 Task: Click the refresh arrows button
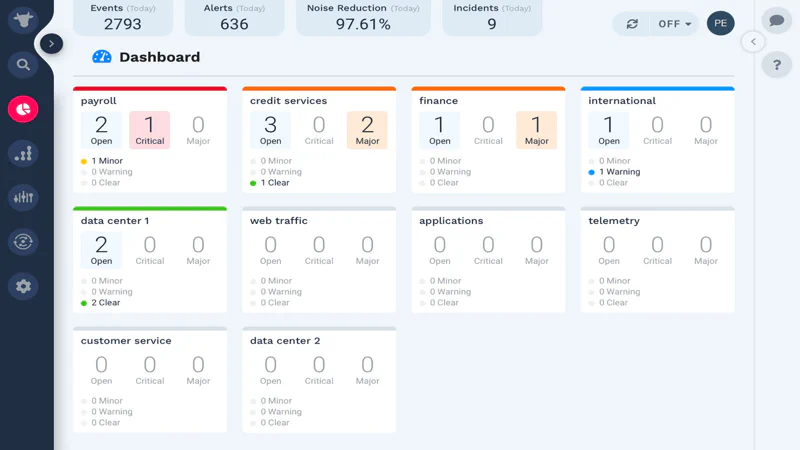click(632, 24)
